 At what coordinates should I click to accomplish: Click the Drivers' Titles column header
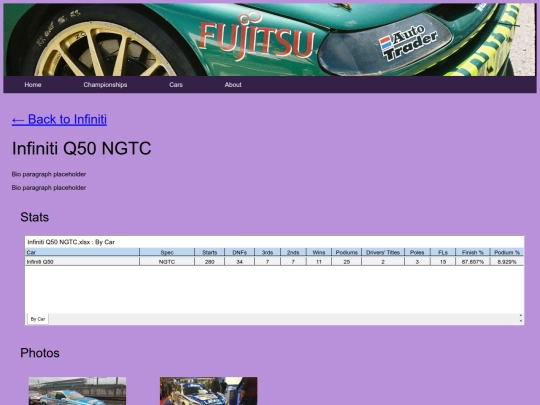pyautogui.click(x=383, y=252)
